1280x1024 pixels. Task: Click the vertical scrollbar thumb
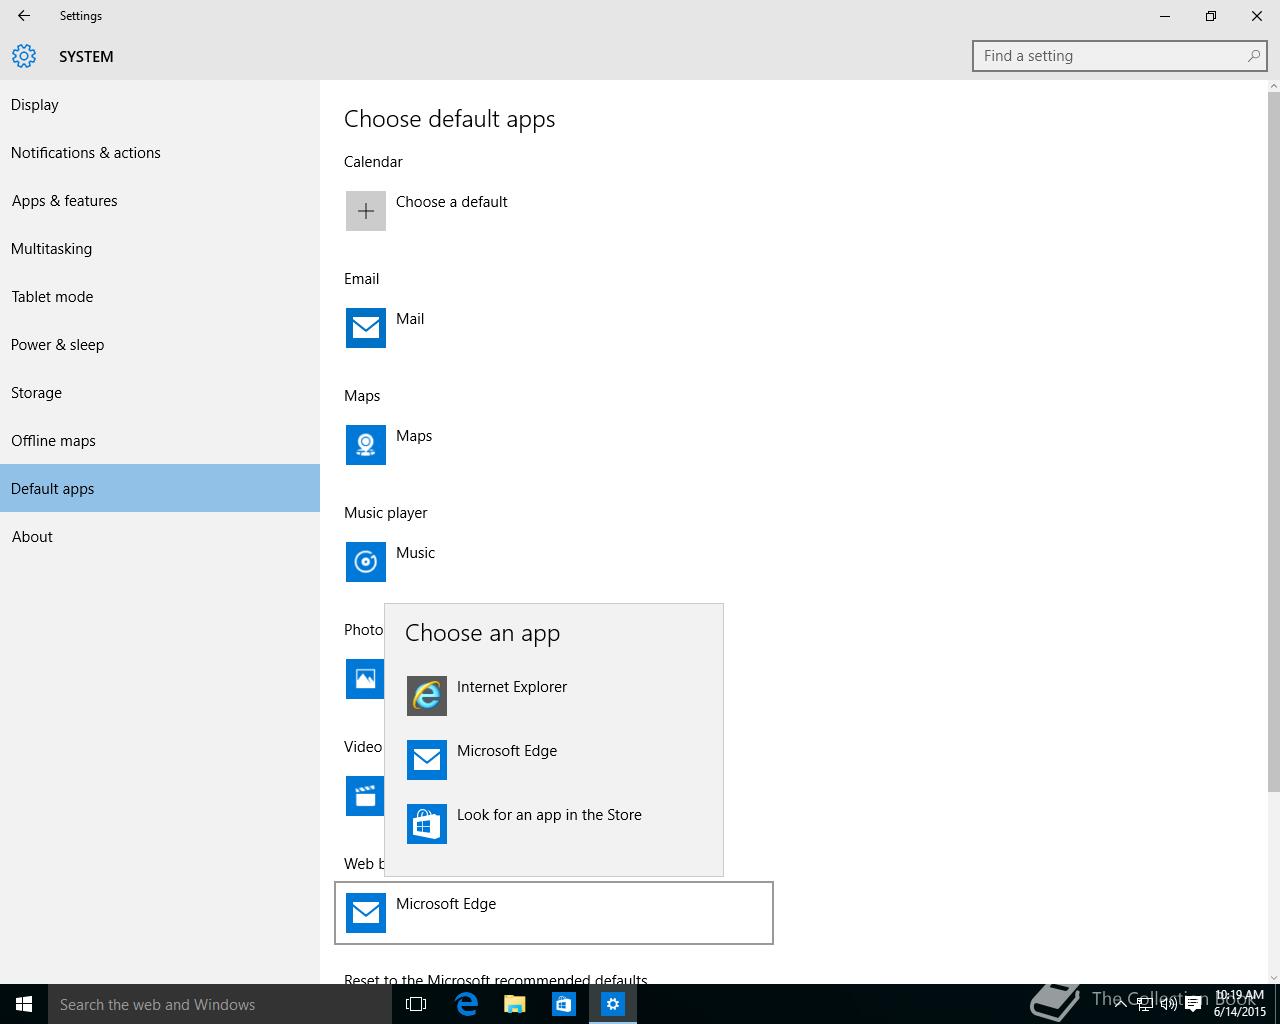coord(1273,441)
